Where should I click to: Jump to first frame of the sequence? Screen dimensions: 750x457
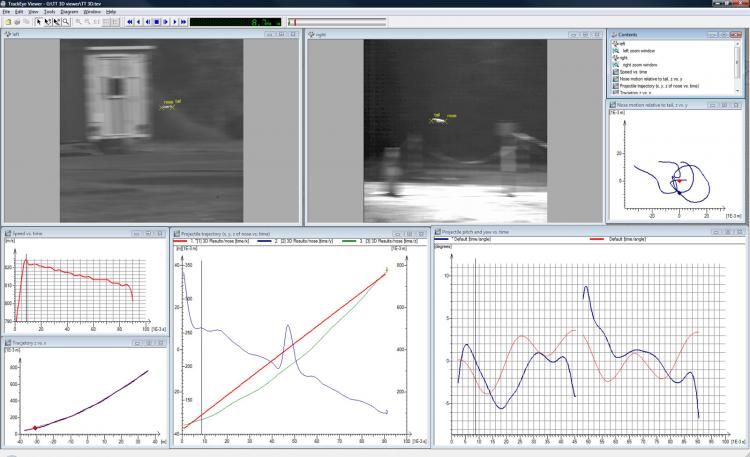(130, 20)
